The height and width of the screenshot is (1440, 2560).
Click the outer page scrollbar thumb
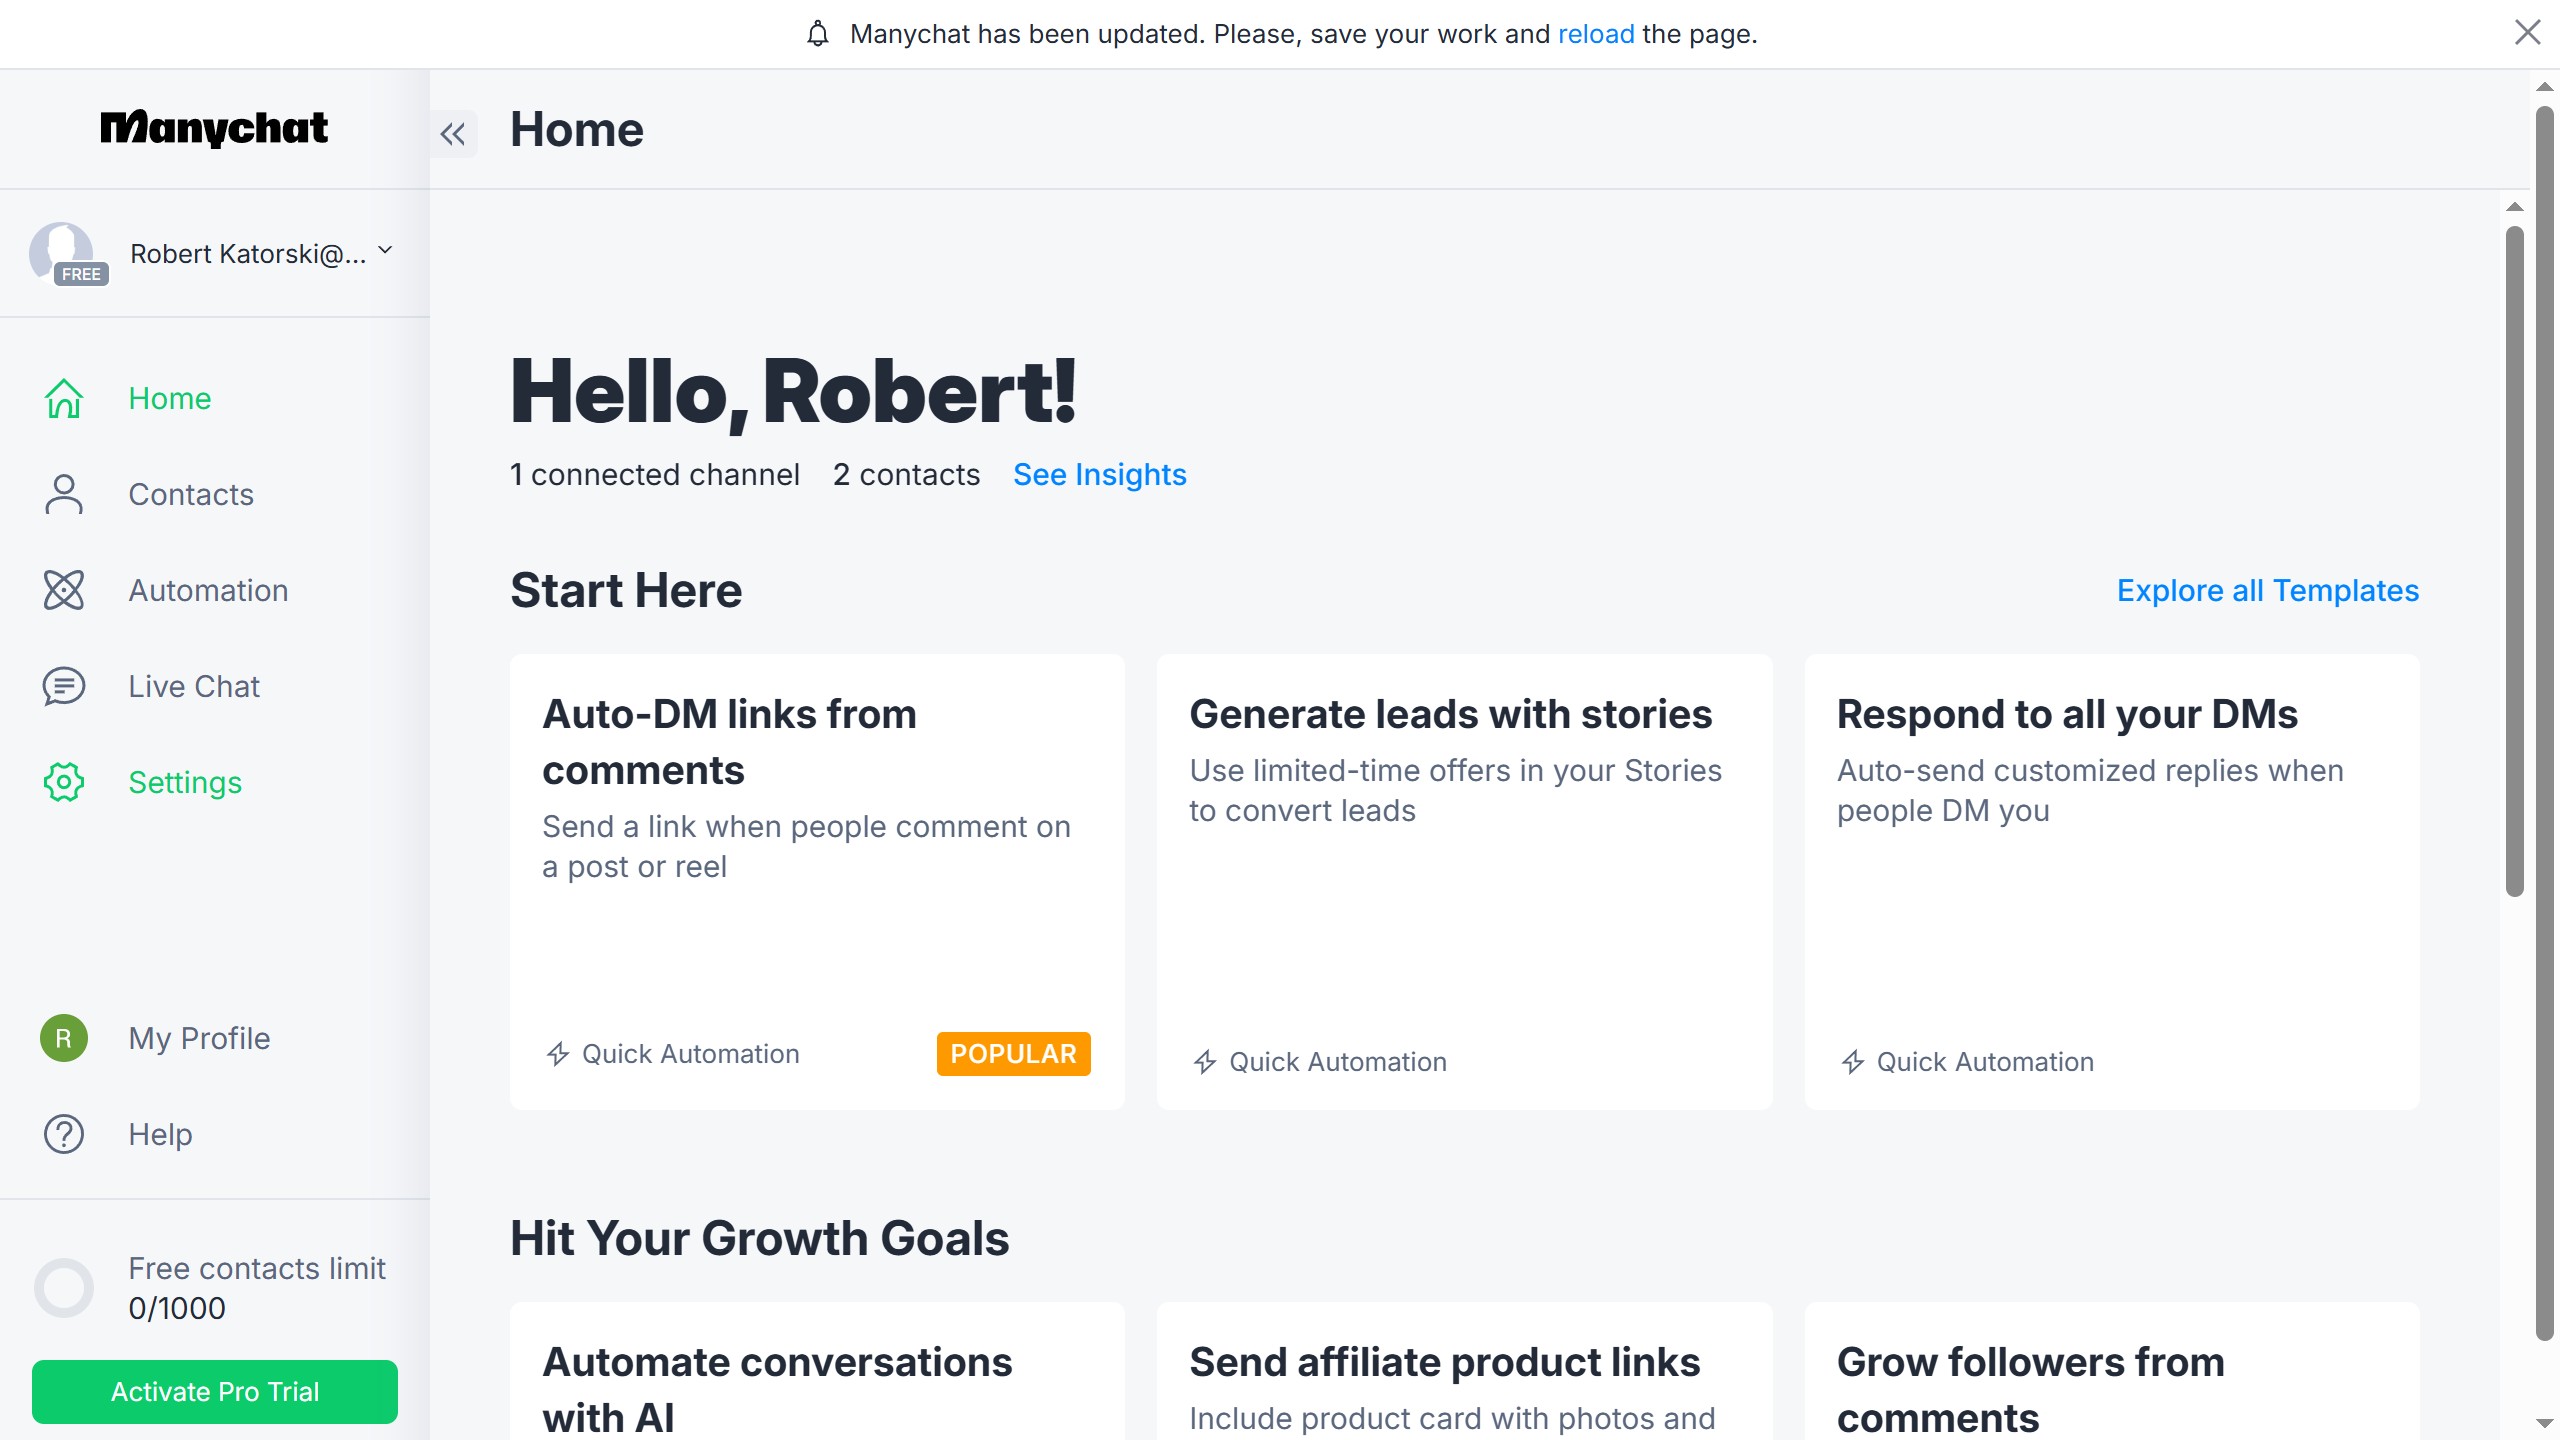tap(2545, 722)
